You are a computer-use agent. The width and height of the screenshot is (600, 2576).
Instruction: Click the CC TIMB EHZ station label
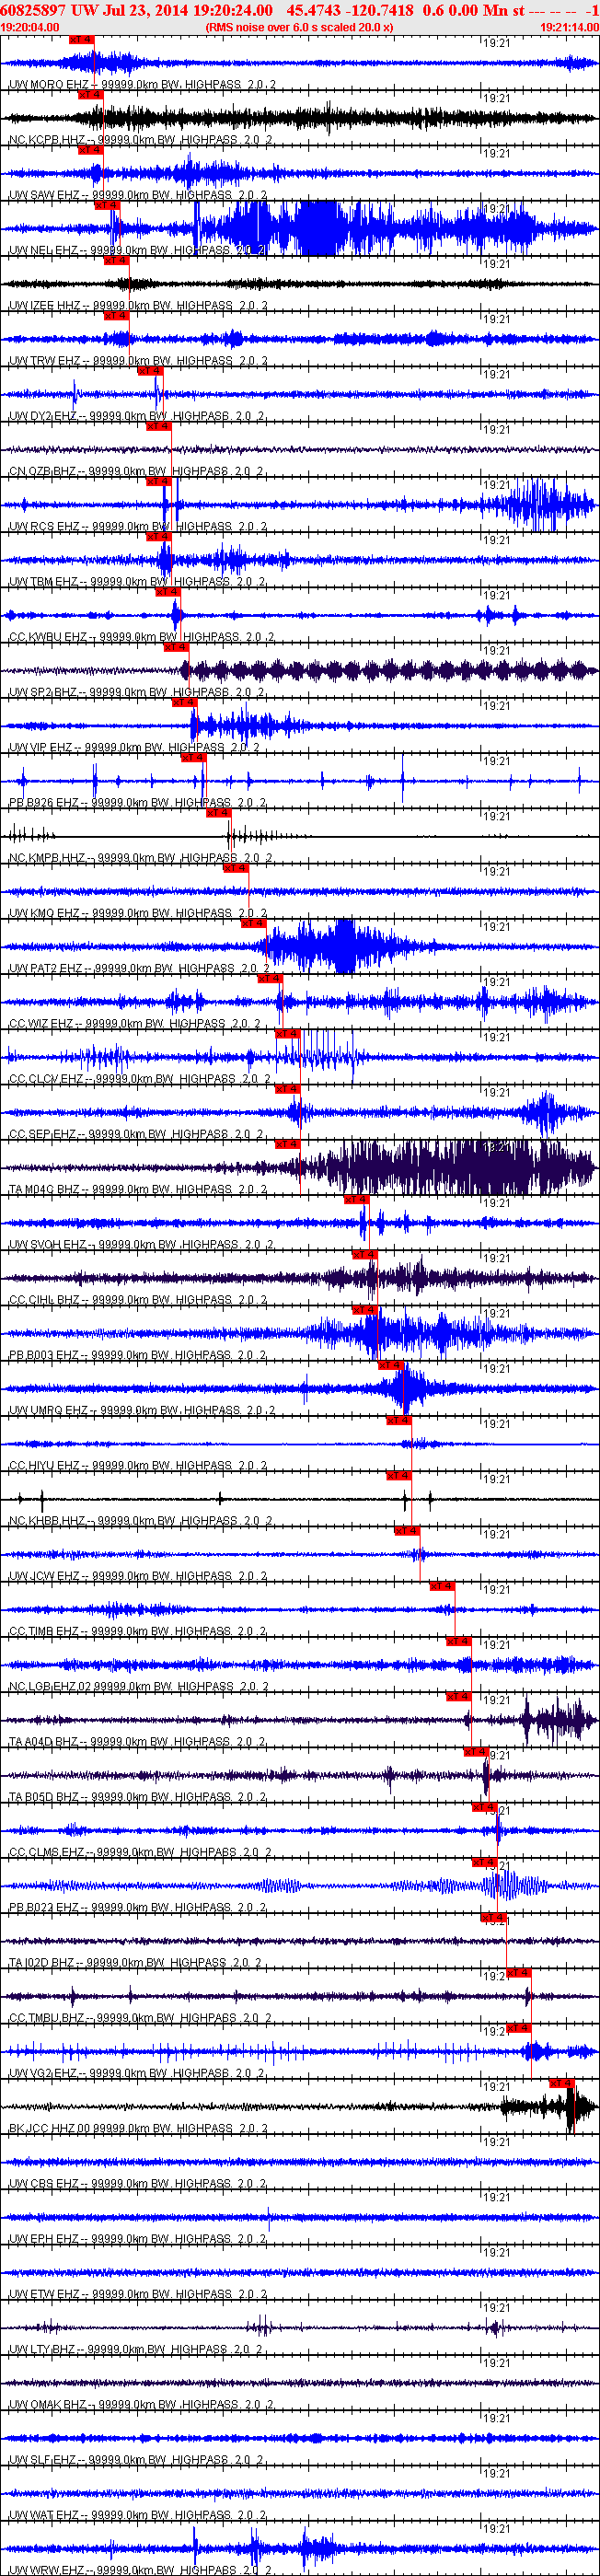coord(138,1630)
